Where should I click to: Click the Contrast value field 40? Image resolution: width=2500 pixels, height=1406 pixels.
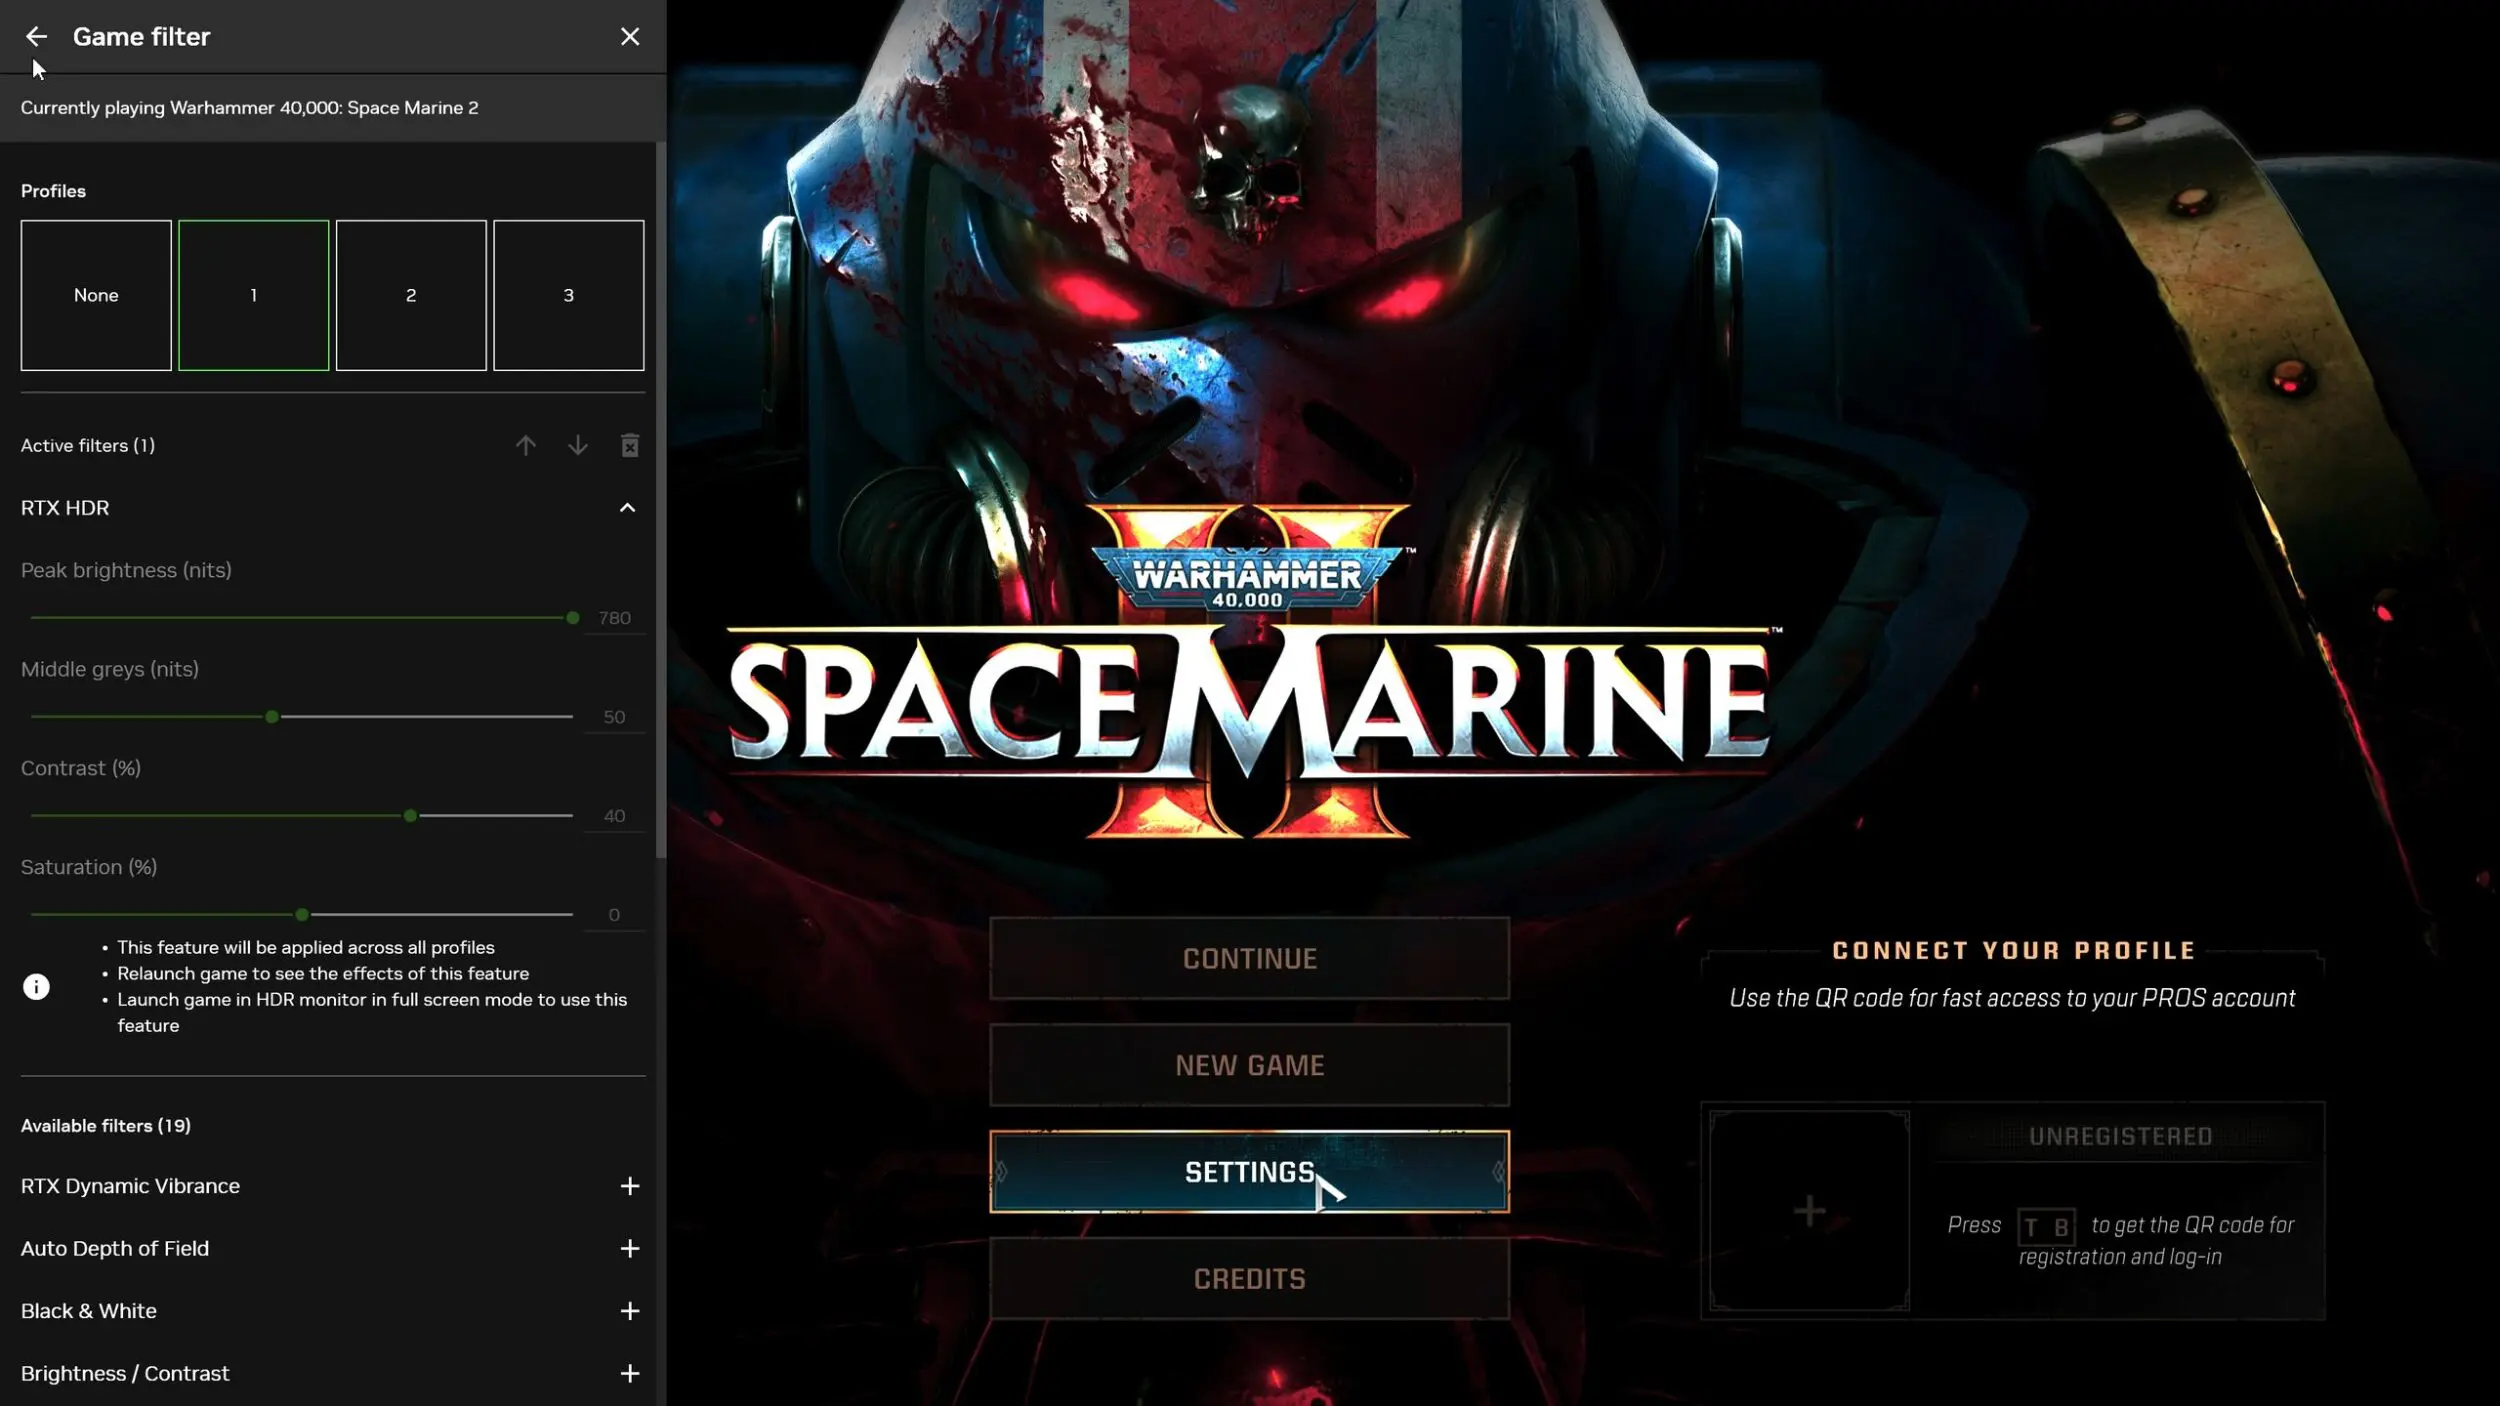coord(614,816)
